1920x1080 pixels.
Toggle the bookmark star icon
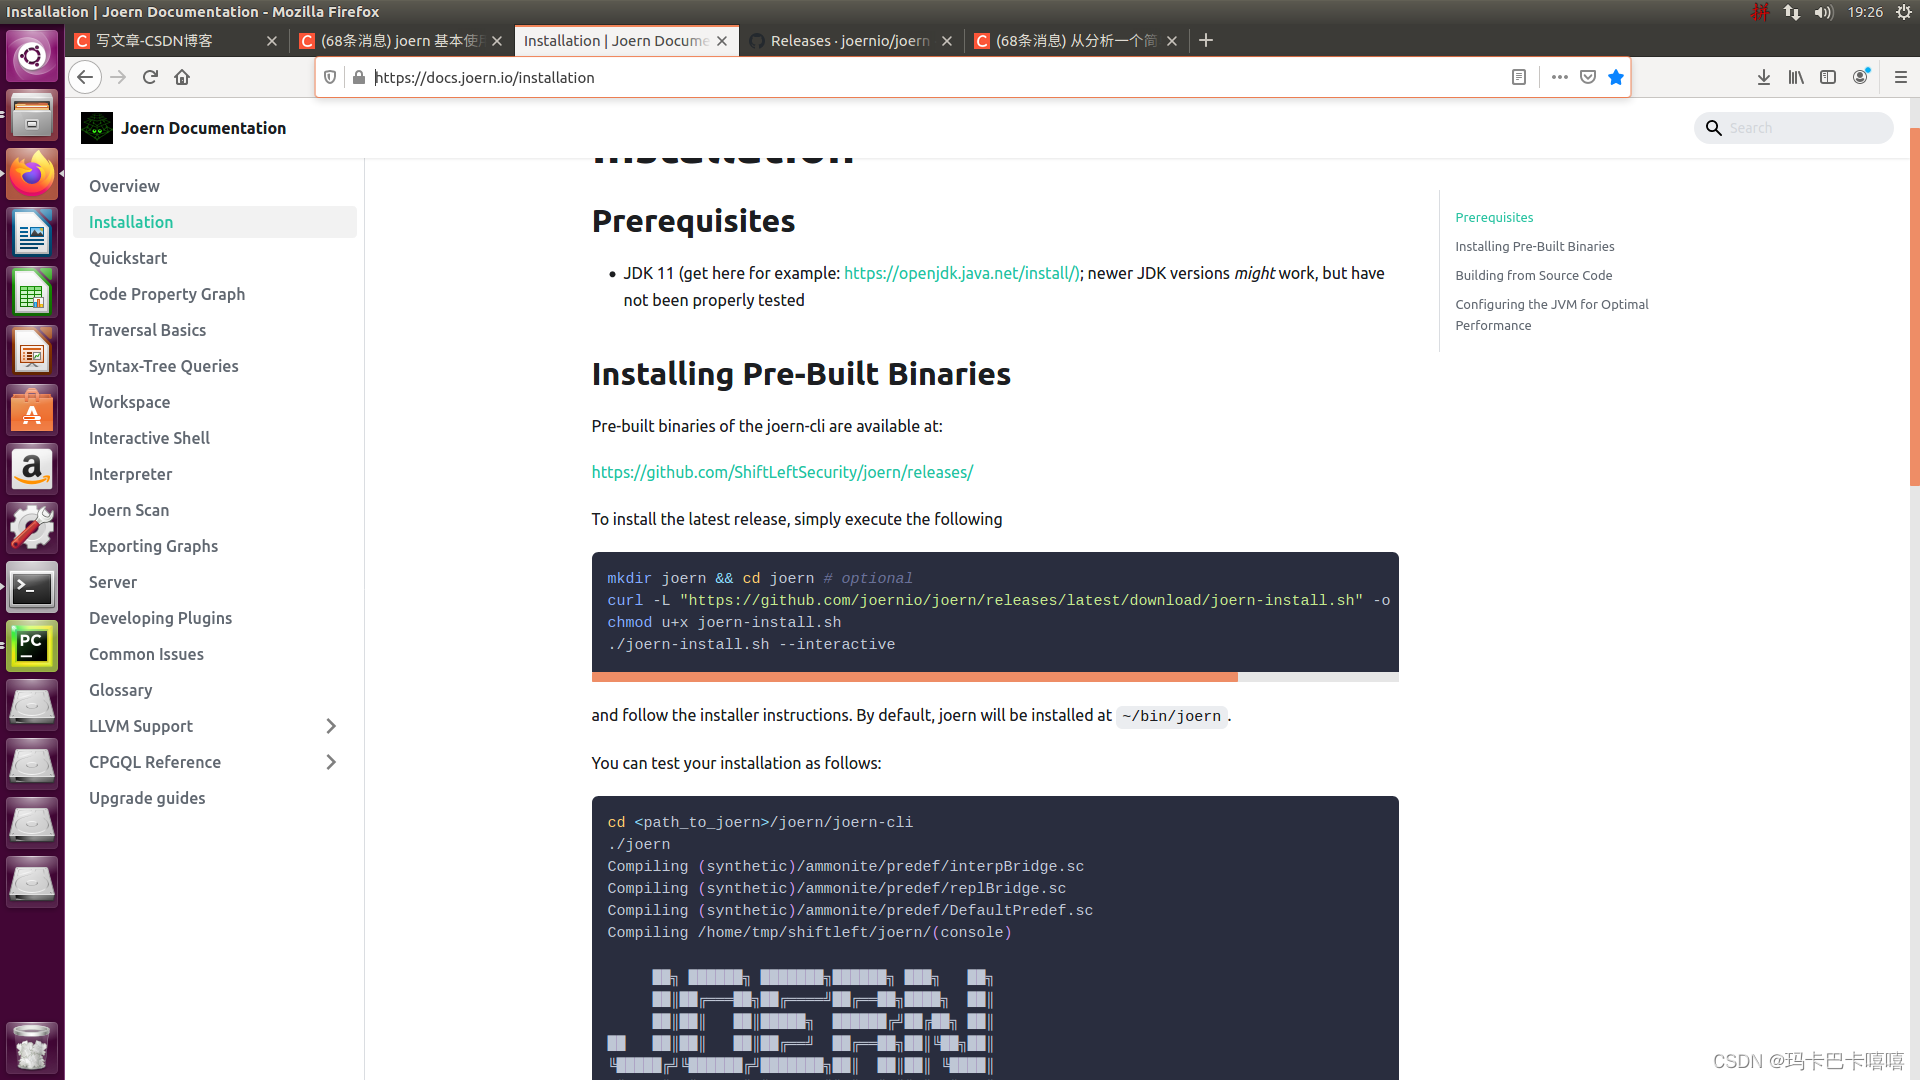1616,77
